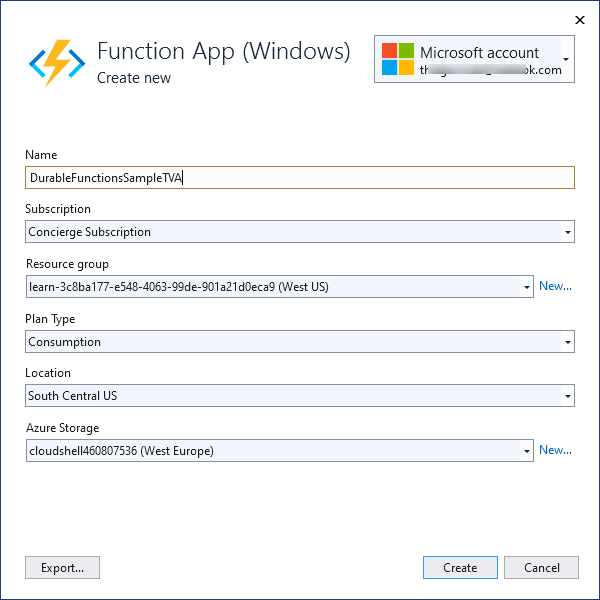Expand the Location dropdown

tap(300, 396)
